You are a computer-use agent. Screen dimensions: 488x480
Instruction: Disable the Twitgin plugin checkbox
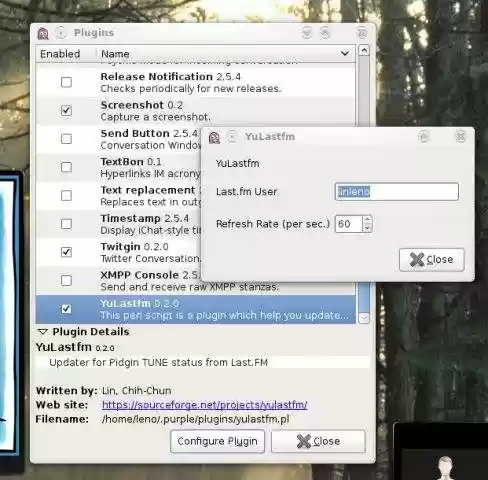tap(66, 252)
